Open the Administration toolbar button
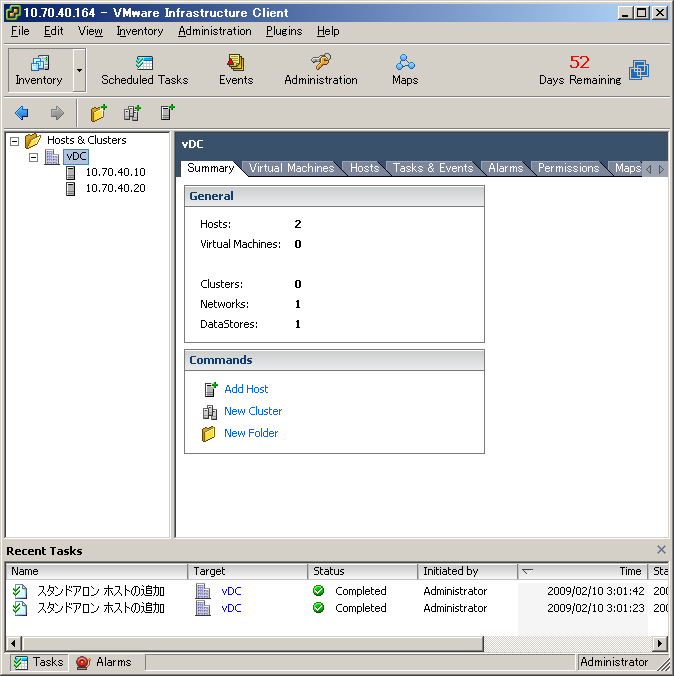 tap(321, 70)
